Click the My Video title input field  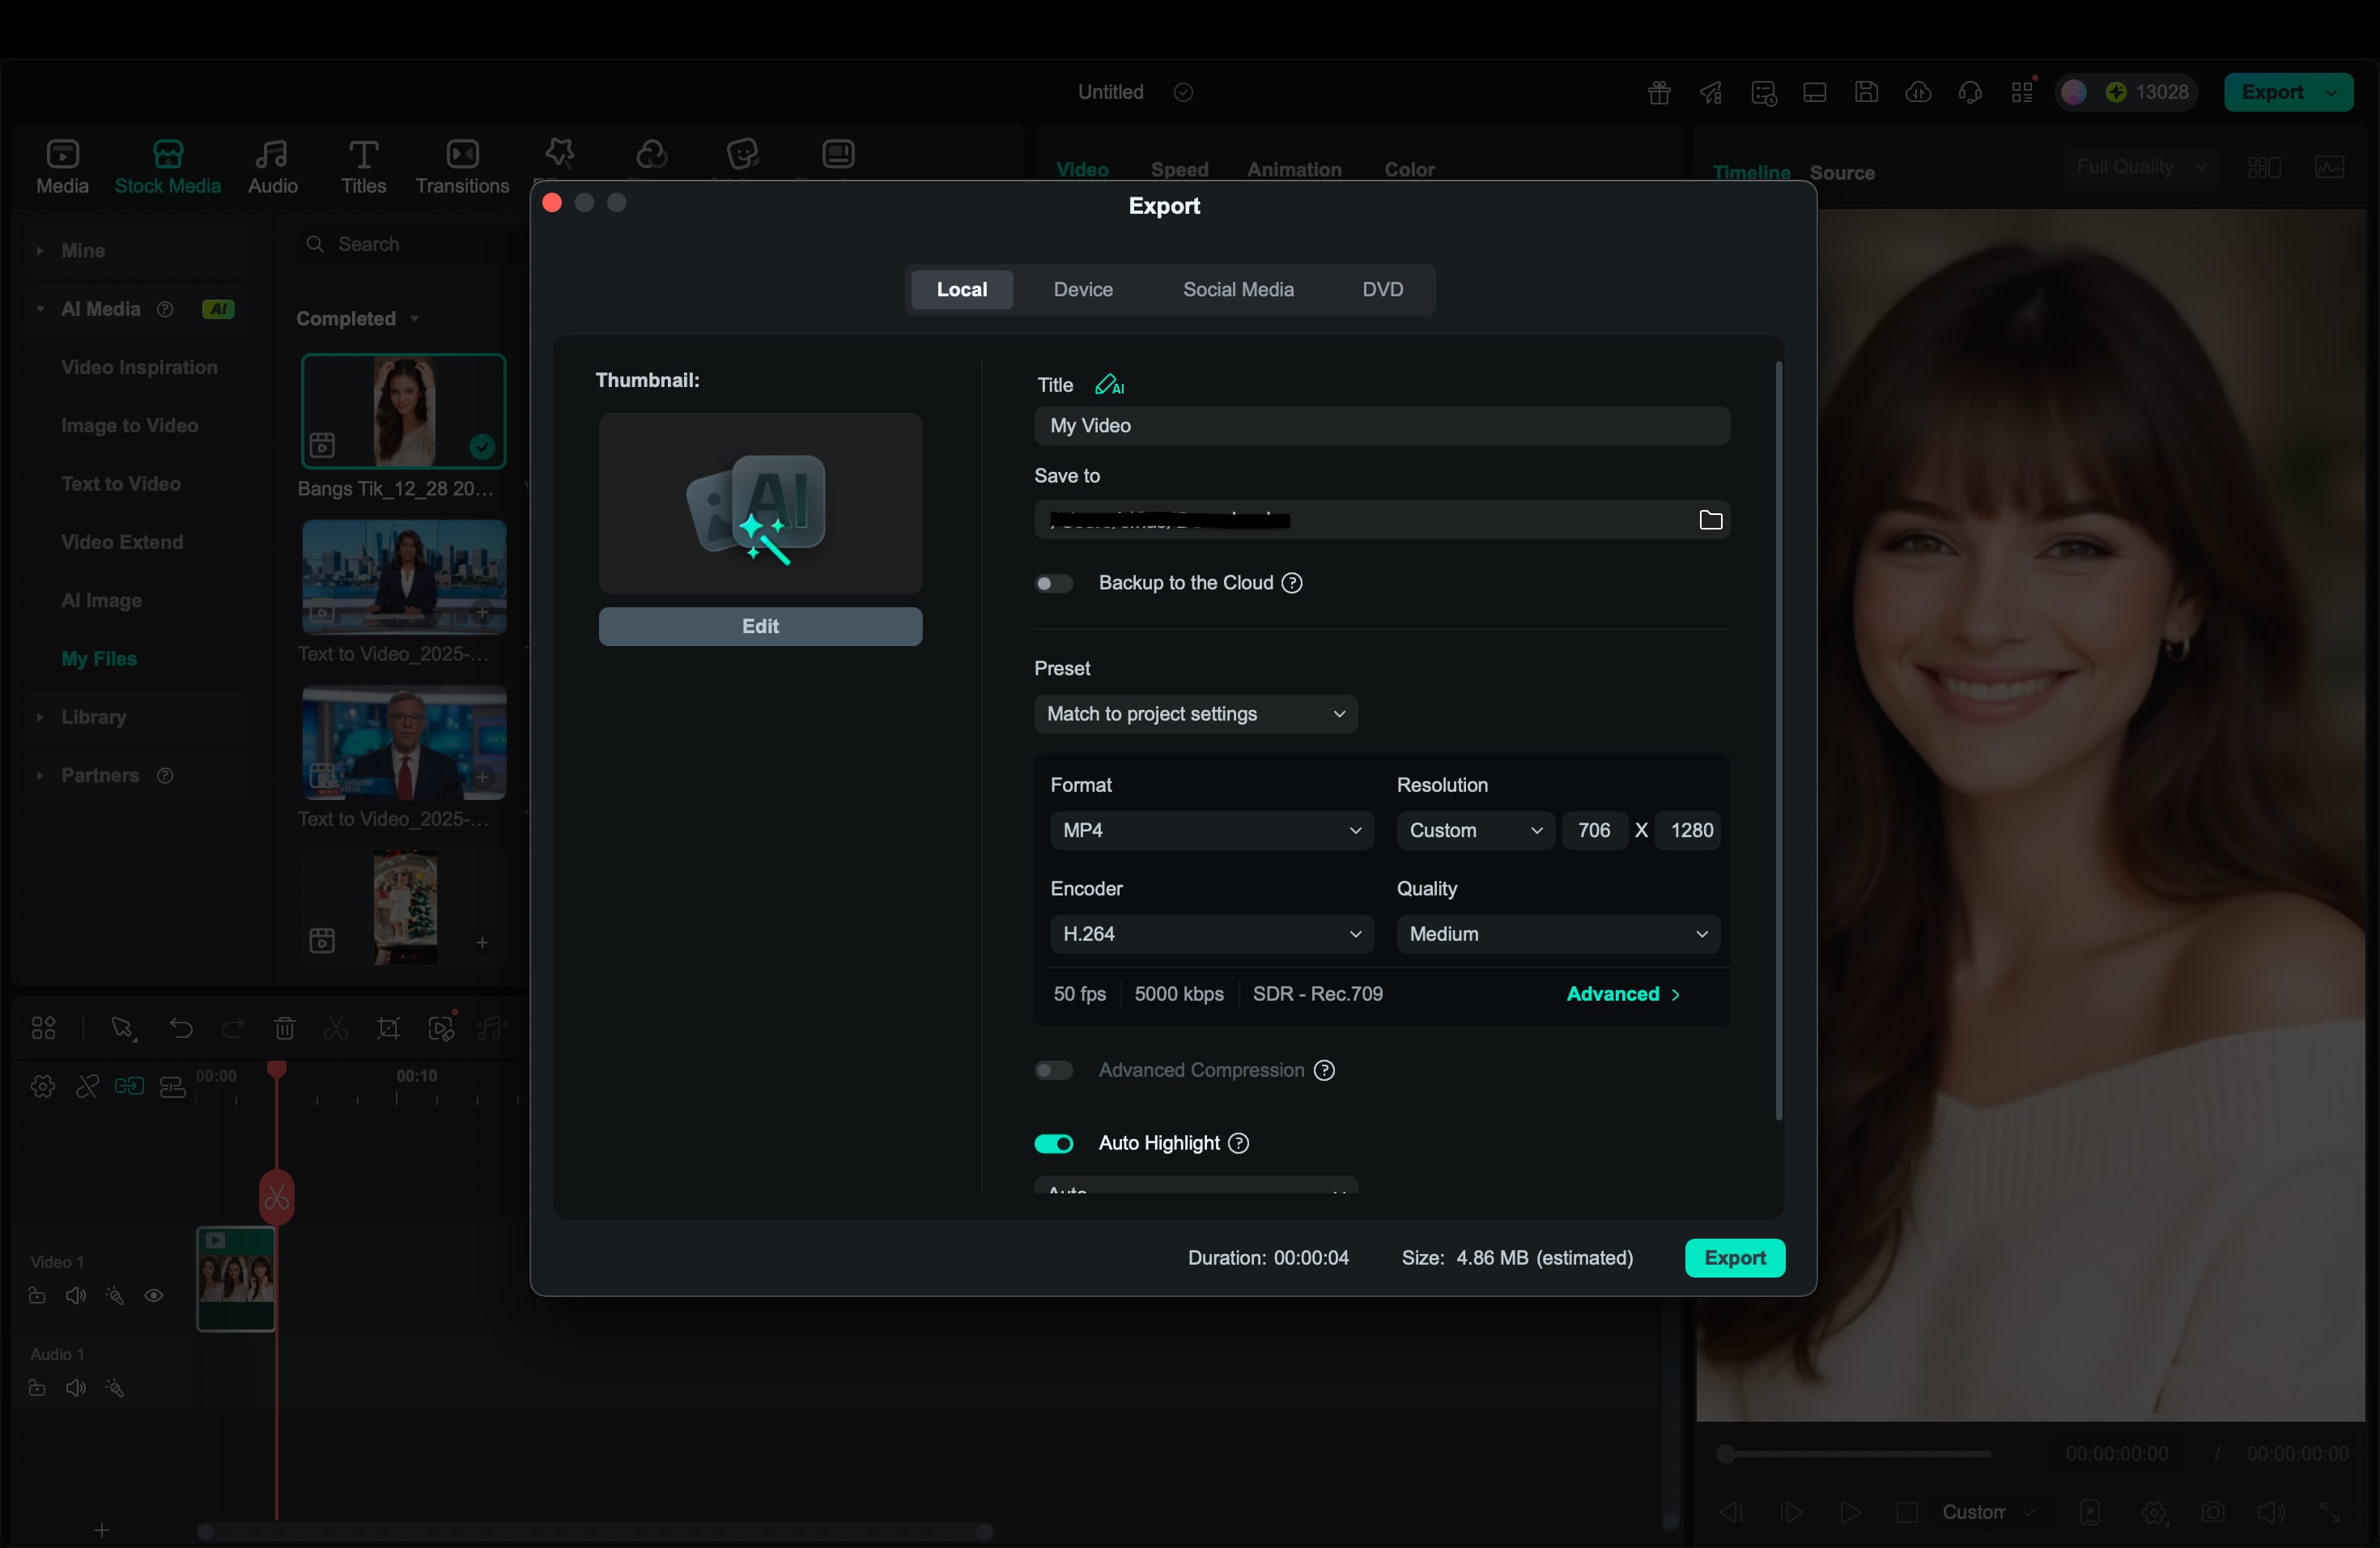pos(1381,426)
